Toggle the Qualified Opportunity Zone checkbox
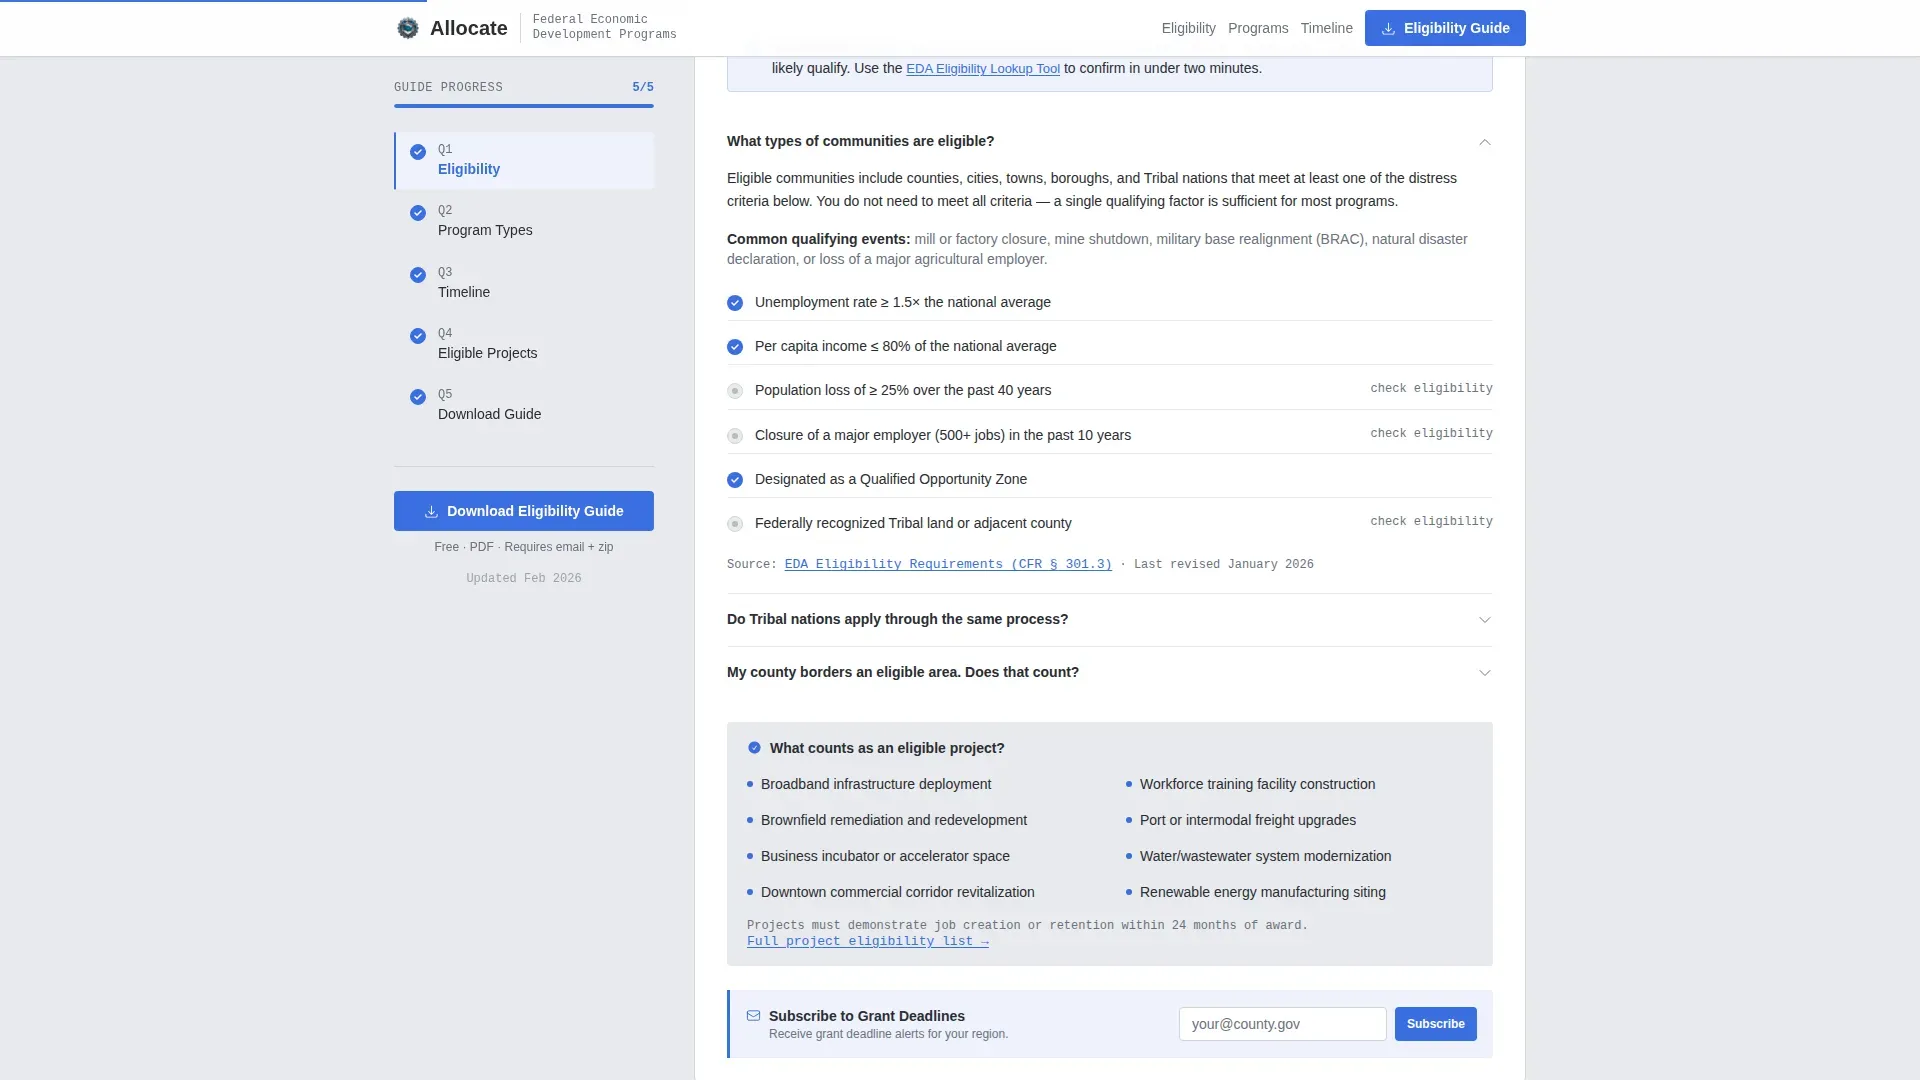The image size is (1920, 1080). [735, 480]
